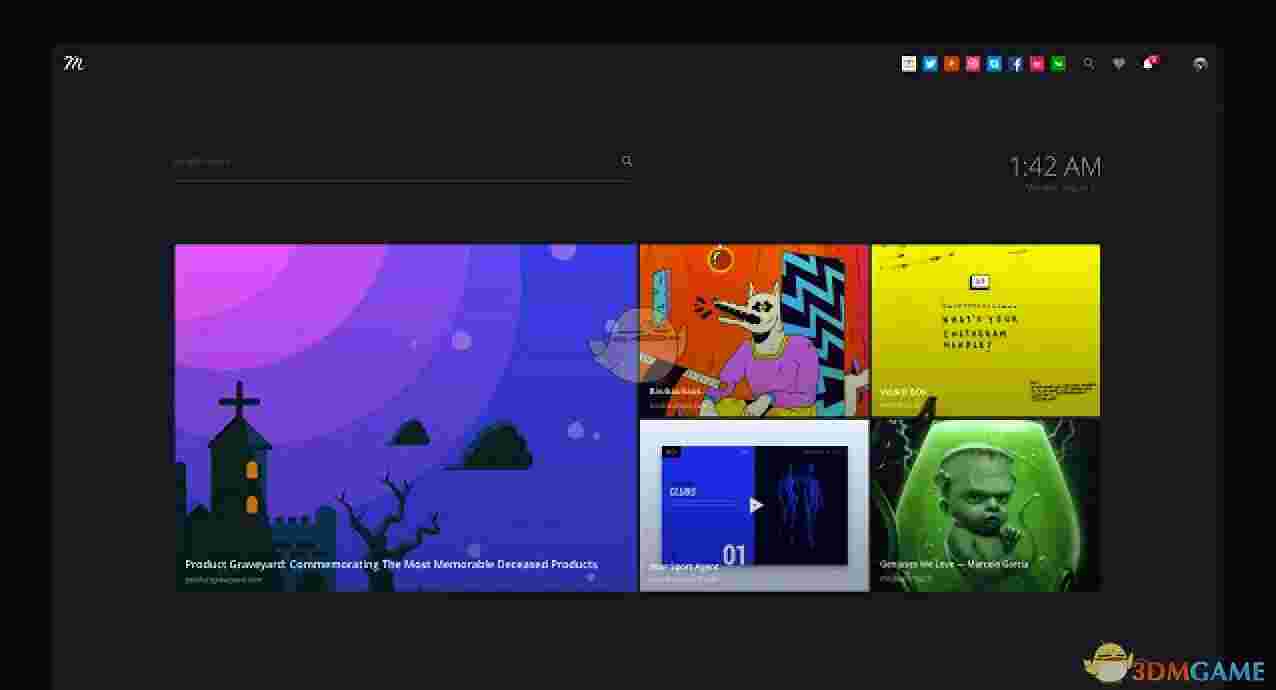The width and height of the screenshot is (1276, 690).
Task: Open the Twitter sharing icon in the header
Action: (x=930, y=63)
